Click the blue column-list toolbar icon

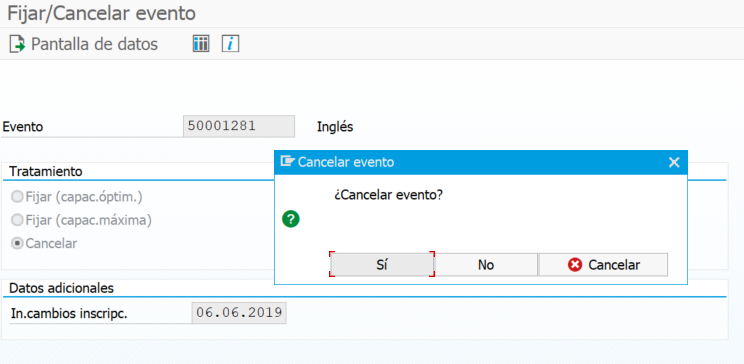click(x=201, y=44)
